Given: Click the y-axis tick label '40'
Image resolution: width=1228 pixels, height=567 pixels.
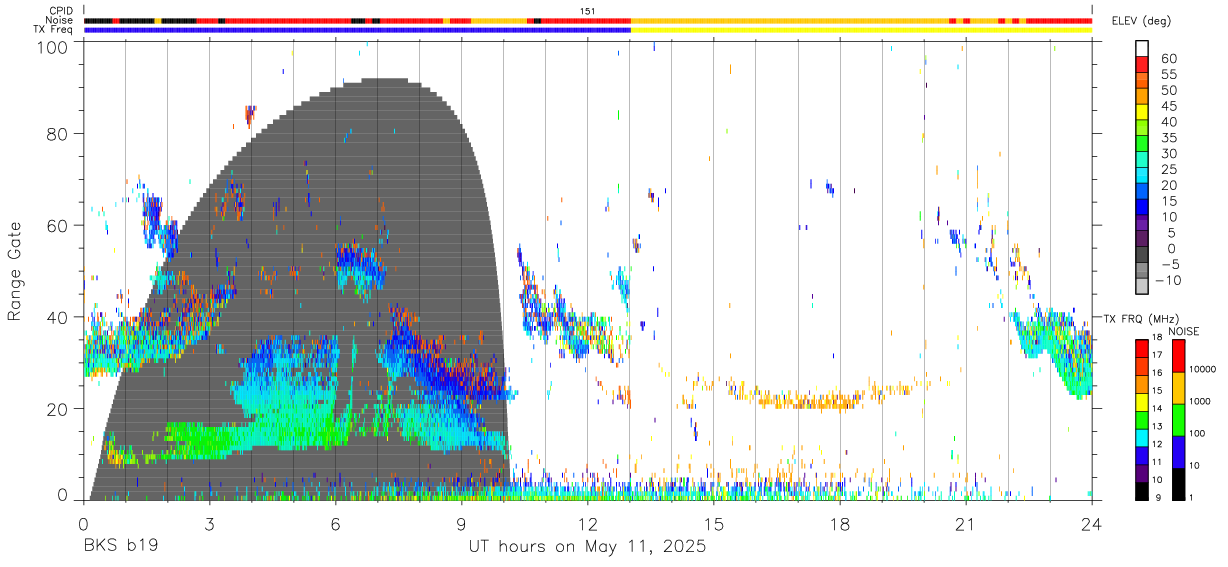Looking at the screenshot, I should tap(58, 317).
